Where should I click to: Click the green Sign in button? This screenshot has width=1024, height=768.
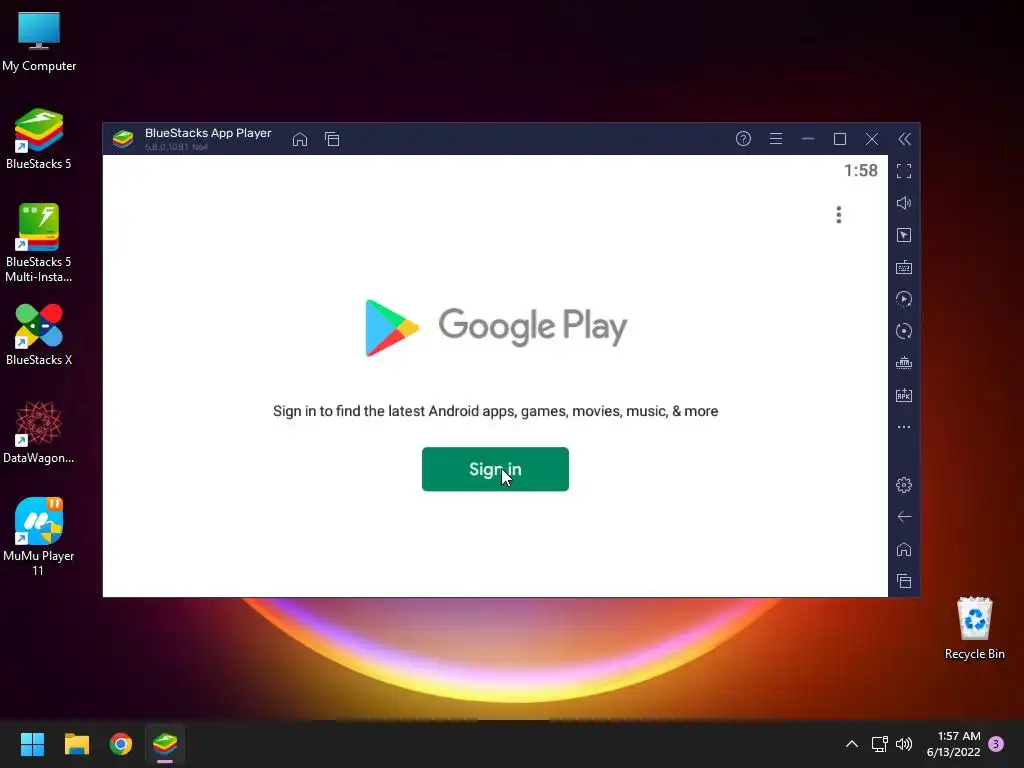click(x=495, y=469)
